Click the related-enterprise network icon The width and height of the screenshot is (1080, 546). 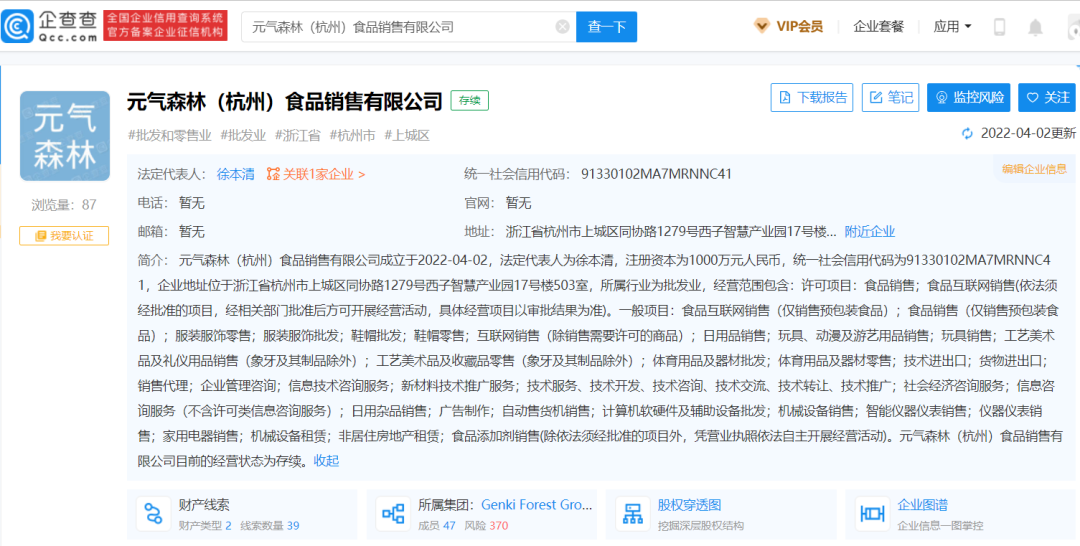pyautogui.click(x=273, y=174)
